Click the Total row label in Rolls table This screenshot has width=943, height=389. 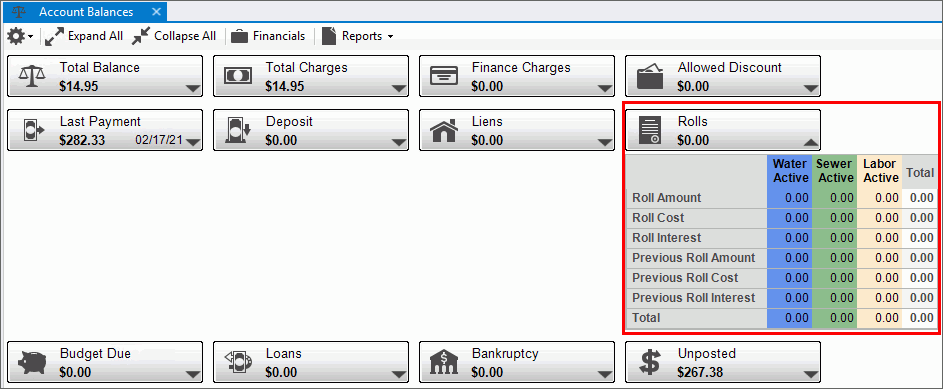646,318
